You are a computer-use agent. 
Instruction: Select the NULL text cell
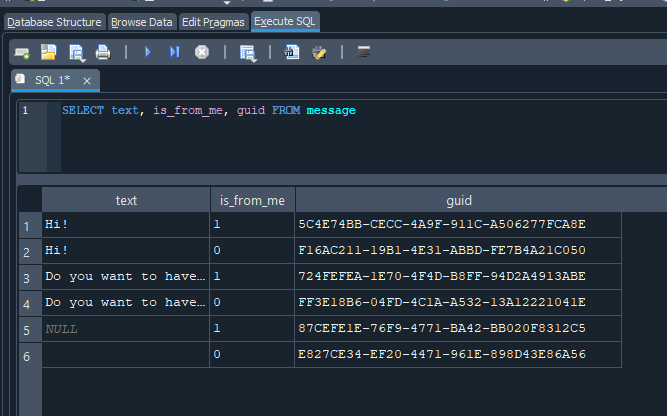tap(125, 328)
